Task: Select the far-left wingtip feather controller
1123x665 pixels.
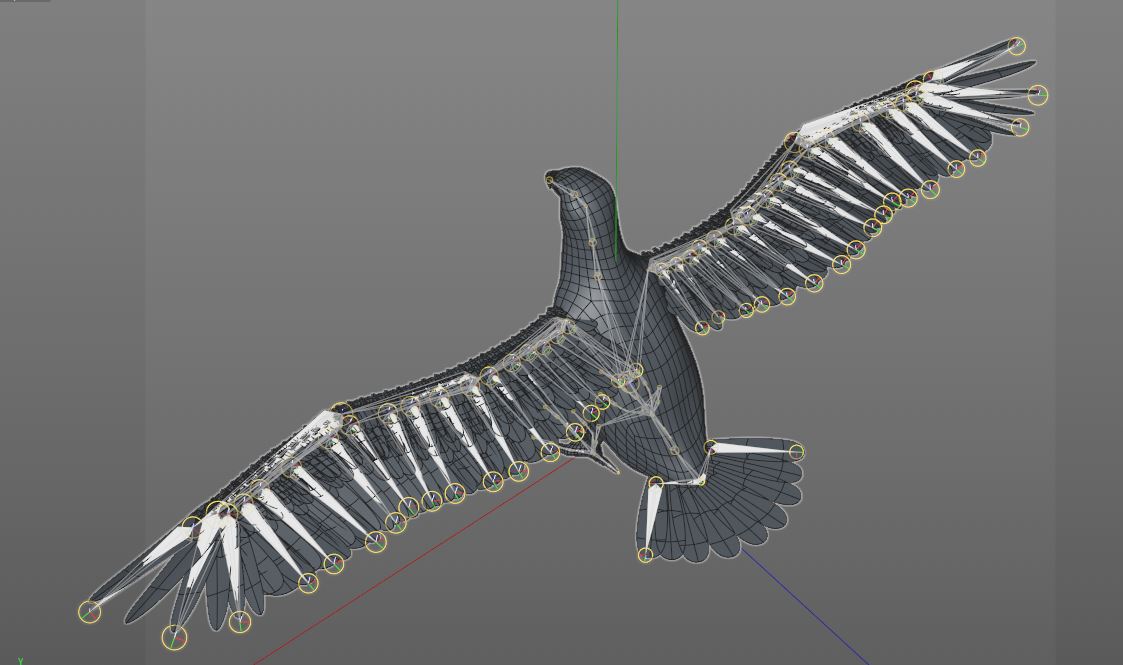Action: point(90,611)
